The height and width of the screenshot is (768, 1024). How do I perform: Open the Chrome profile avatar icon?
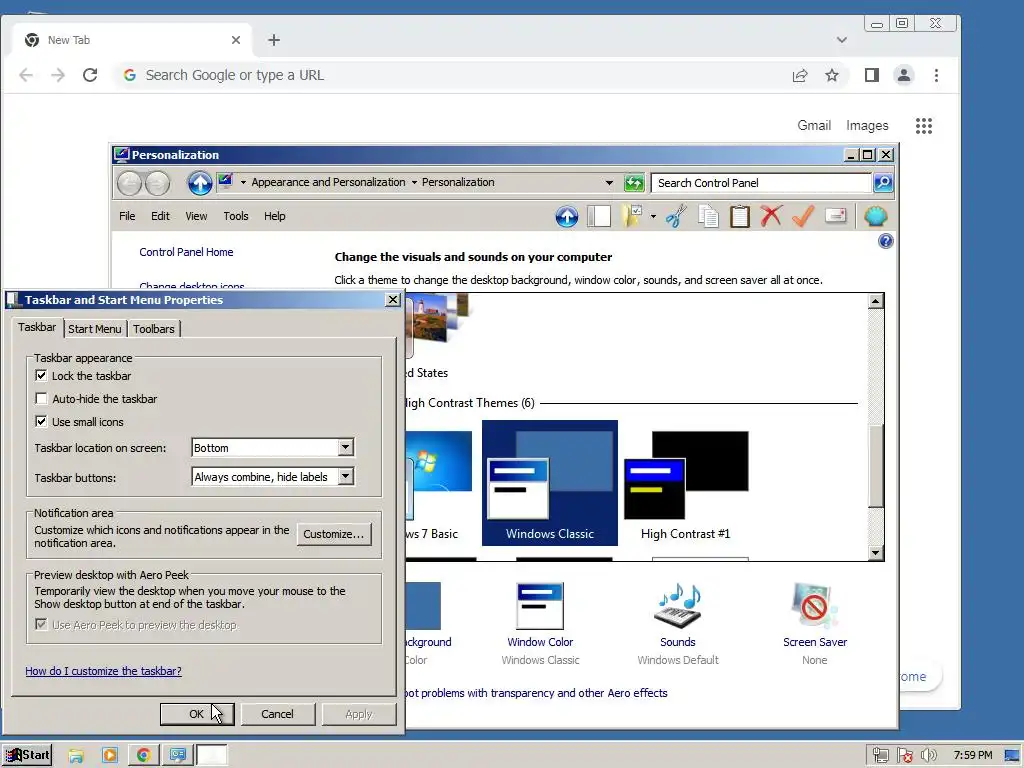pyautogui.click(x=904, y=75)
